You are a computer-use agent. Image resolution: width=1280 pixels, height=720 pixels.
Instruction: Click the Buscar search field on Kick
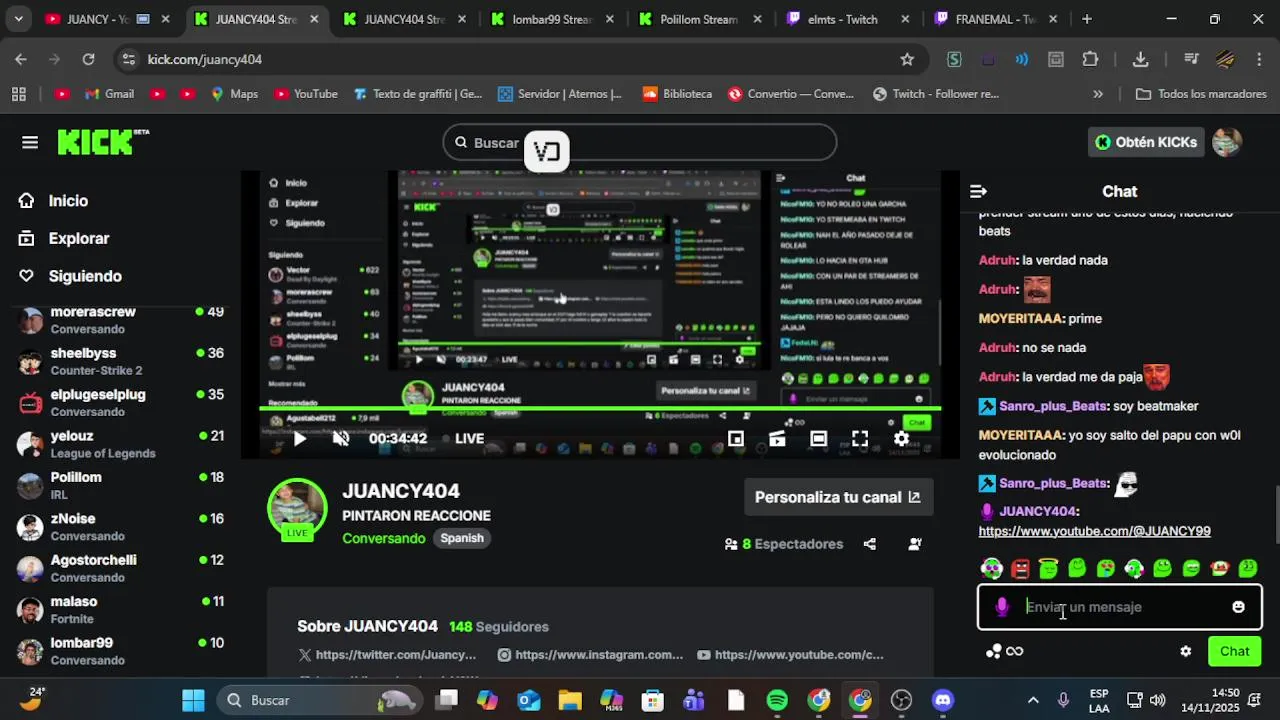[x=640, y=142]
